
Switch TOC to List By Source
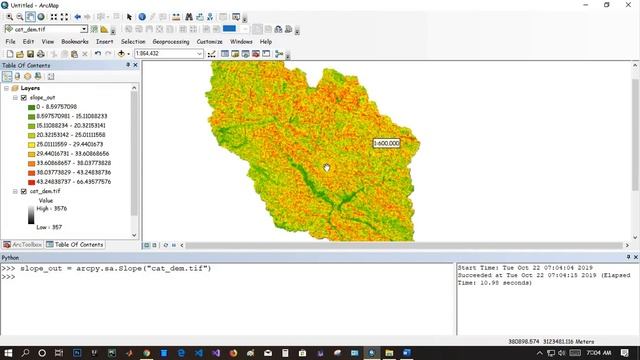pyautogui.click(x=17, y=76)
